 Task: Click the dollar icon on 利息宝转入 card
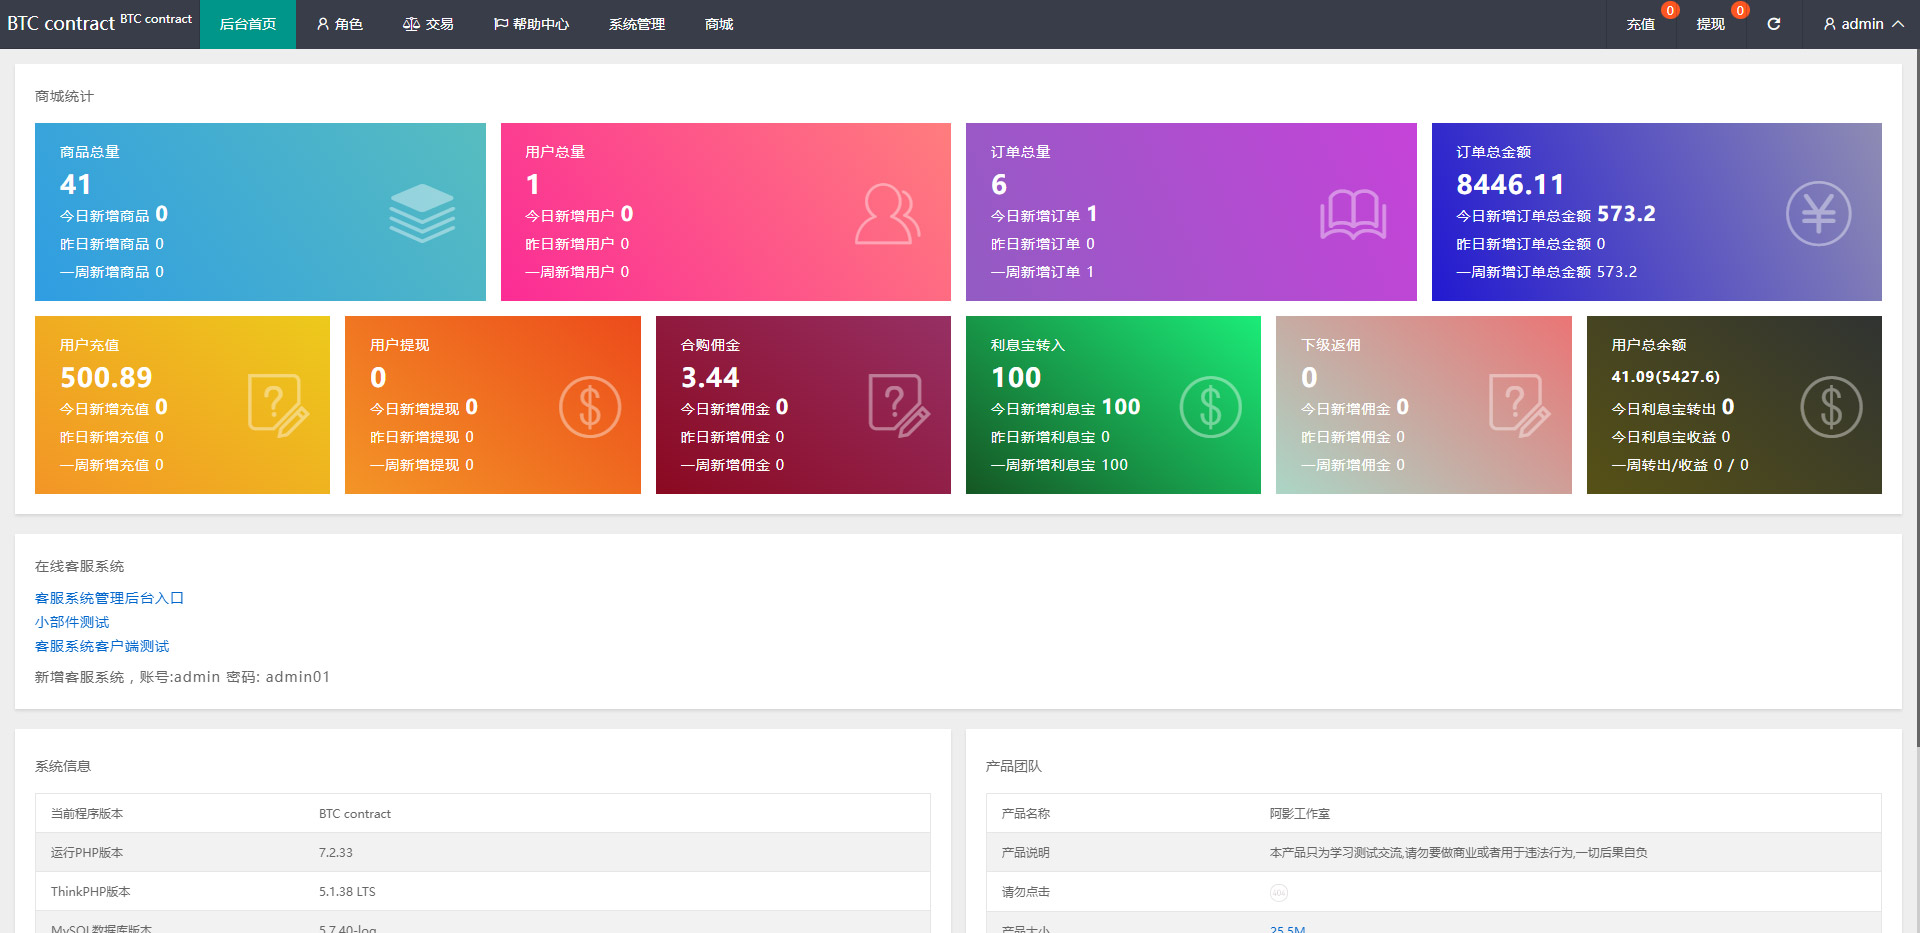coord(1211,407)
